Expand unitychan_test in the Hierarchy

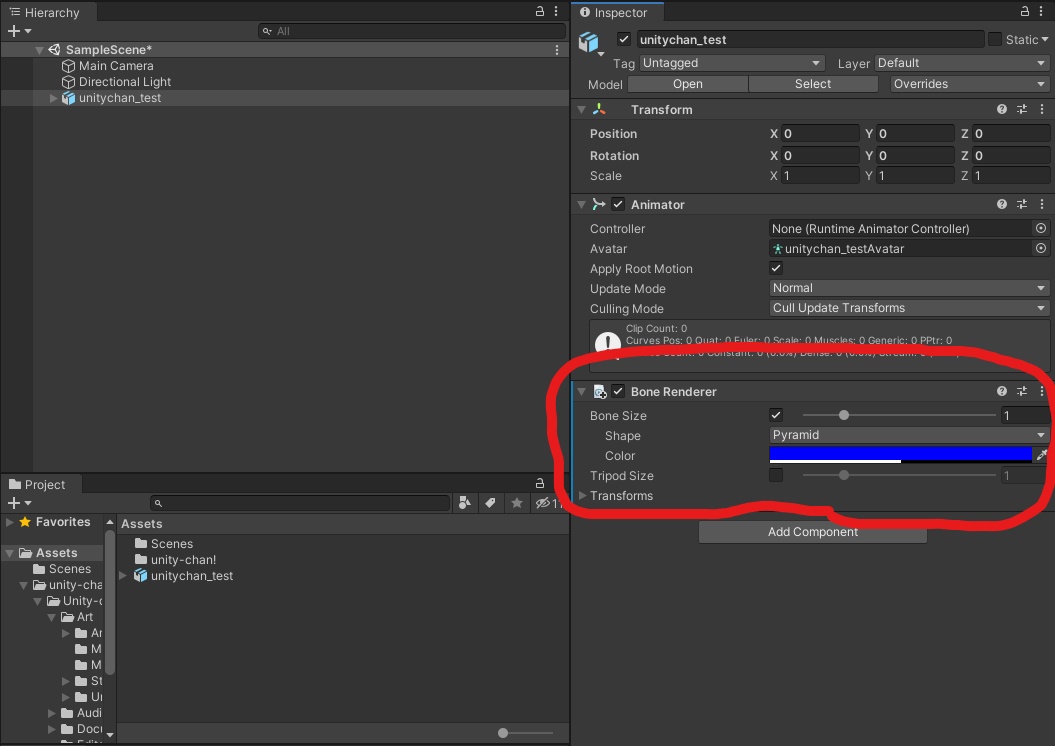coord(53,98)
